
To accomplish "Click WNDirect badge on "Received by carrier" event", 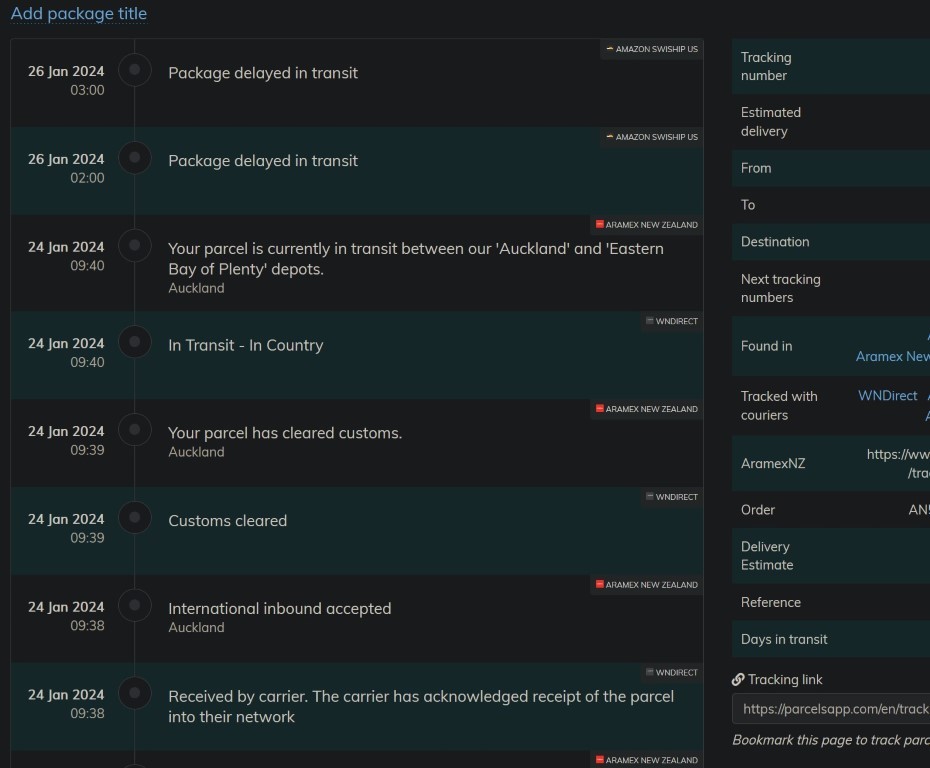I will point(672,673).
